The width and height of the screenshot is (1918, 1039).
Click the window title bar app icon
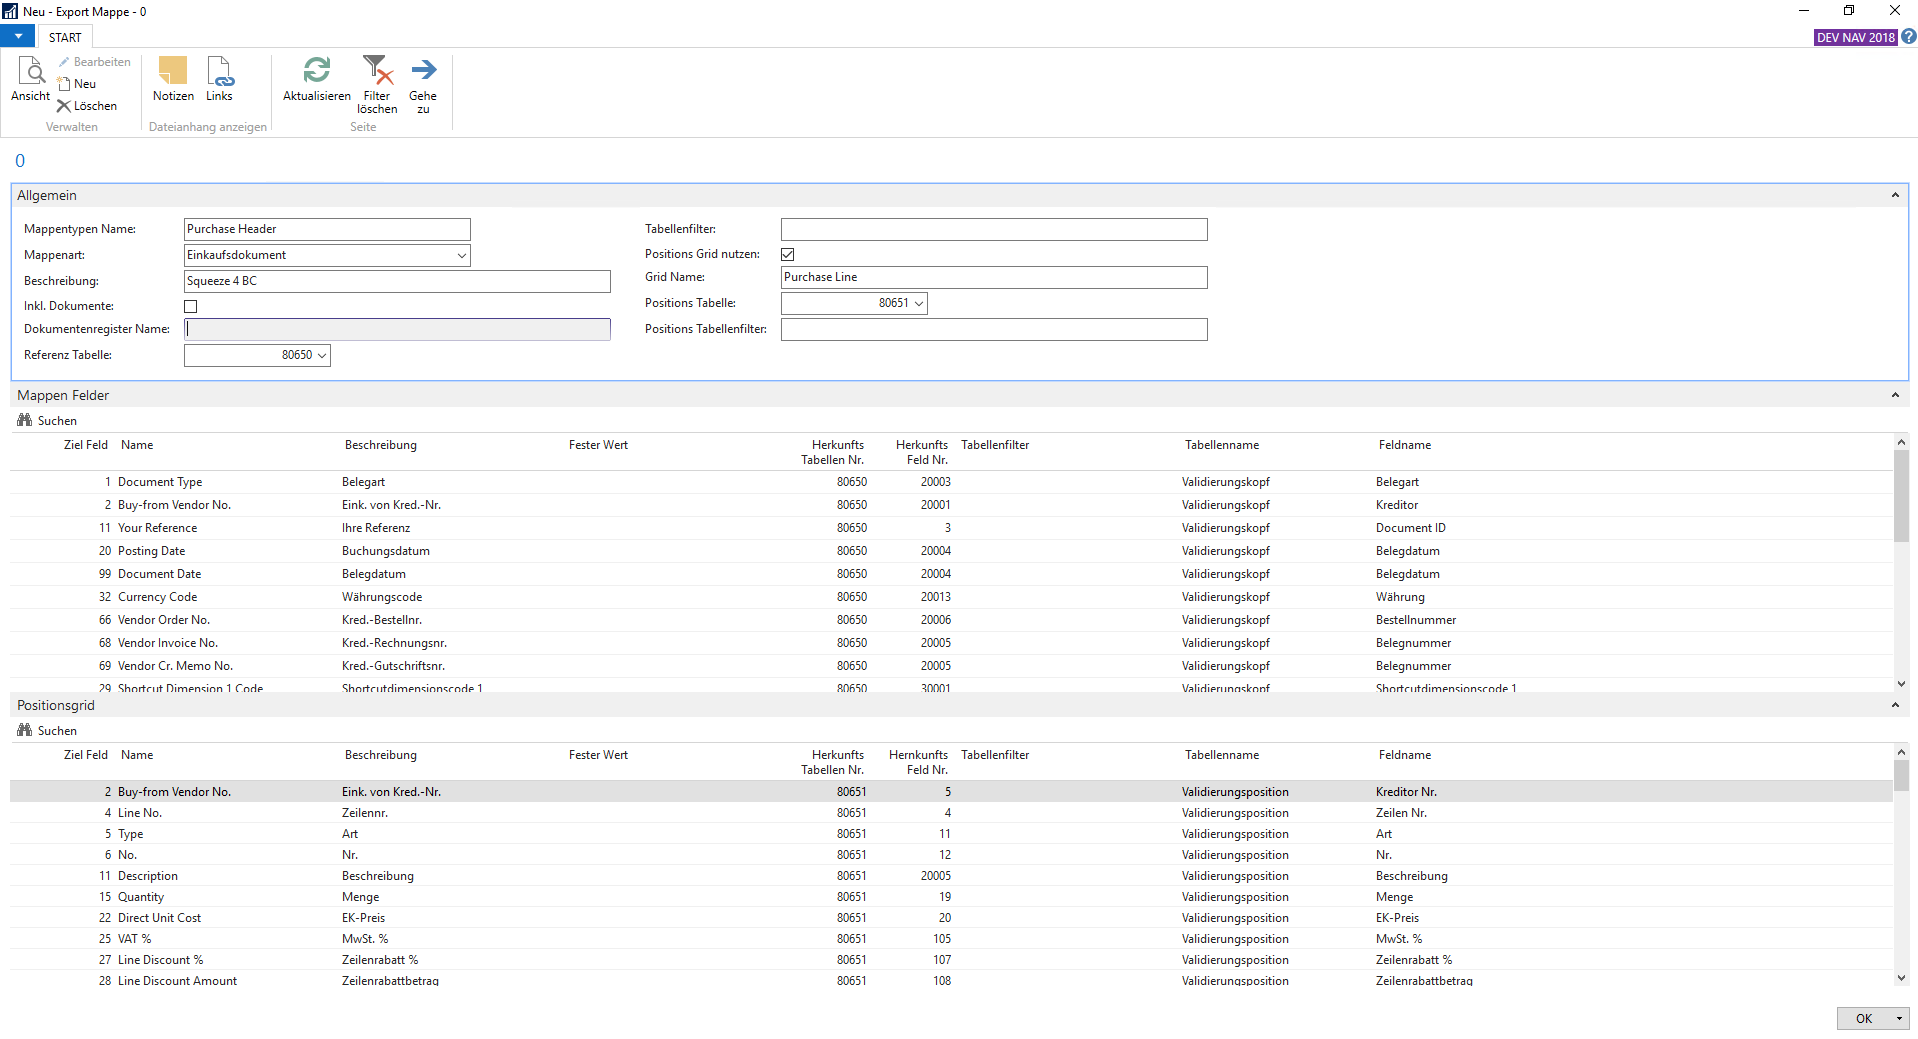point(10,11)
